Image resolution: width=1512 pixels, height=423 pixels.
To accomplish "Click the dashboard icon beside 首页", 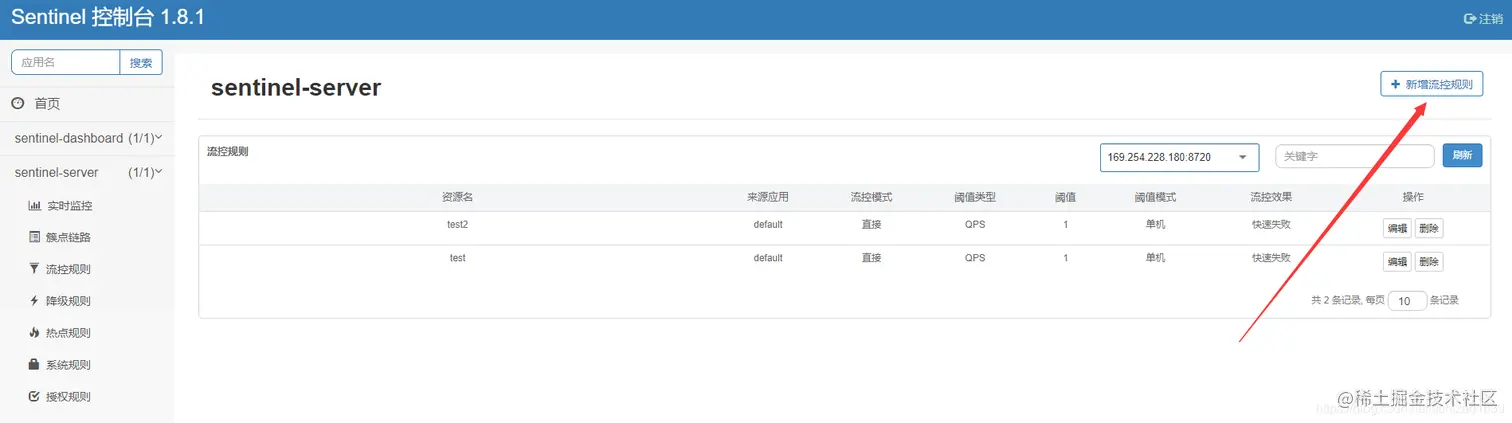I will pyautogui.click(x=17, y=103).
